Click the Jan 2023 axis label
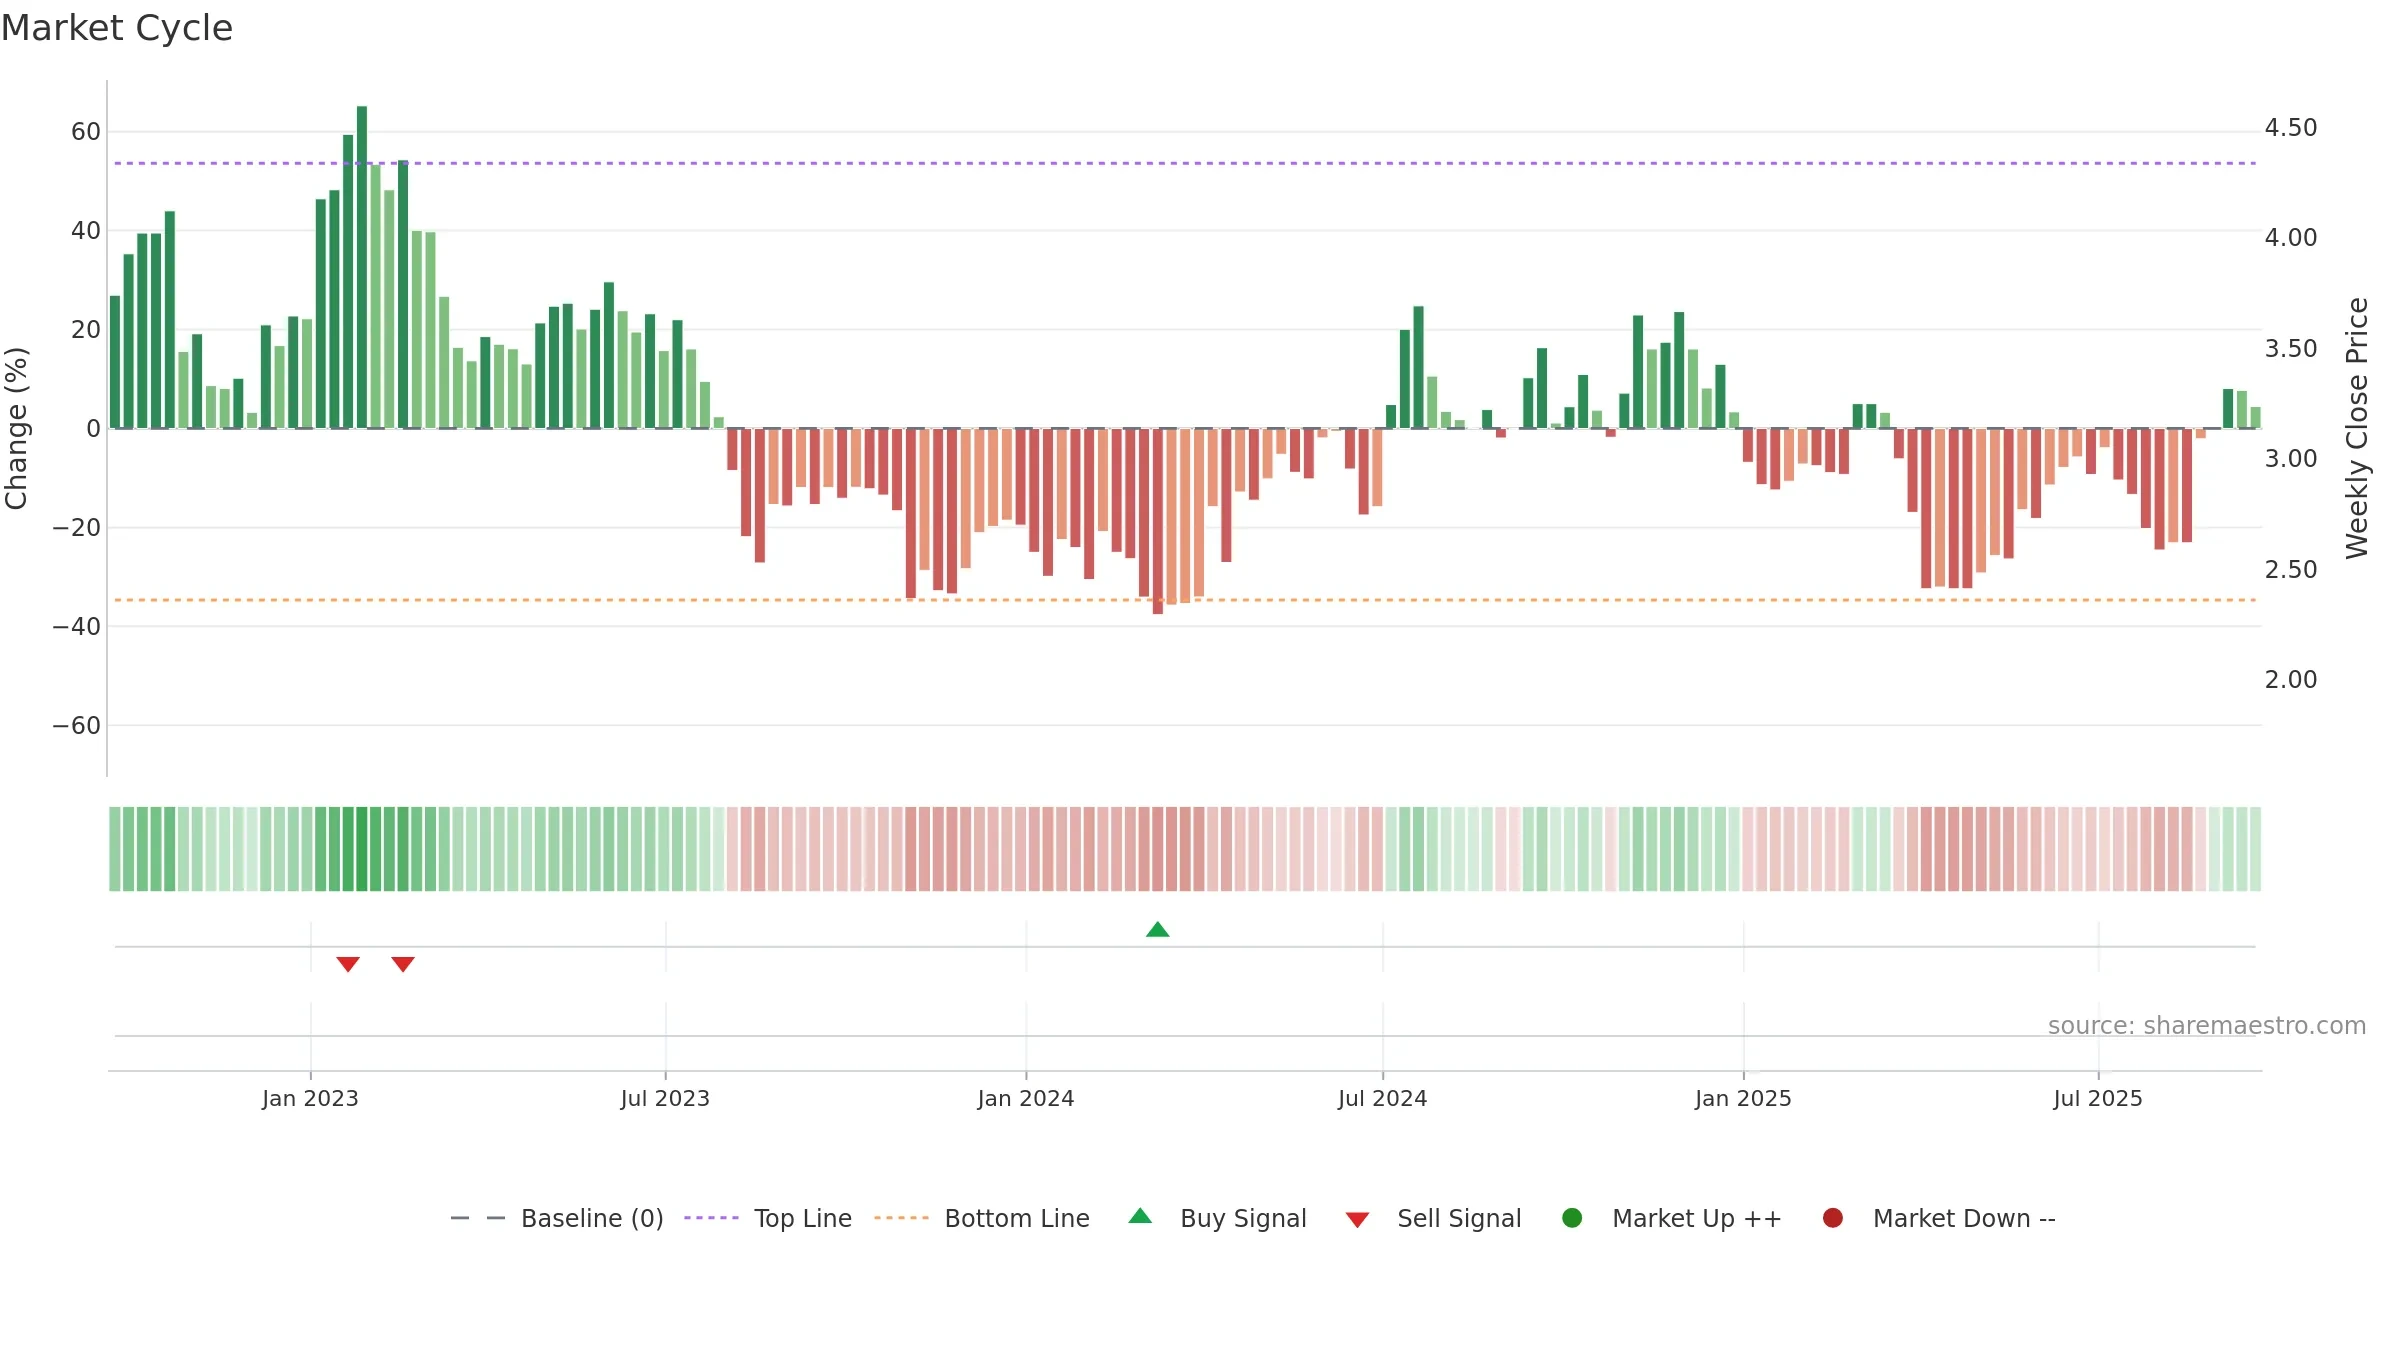This screenshot has width=2400, height=1350. click(x=310, y=1098)
